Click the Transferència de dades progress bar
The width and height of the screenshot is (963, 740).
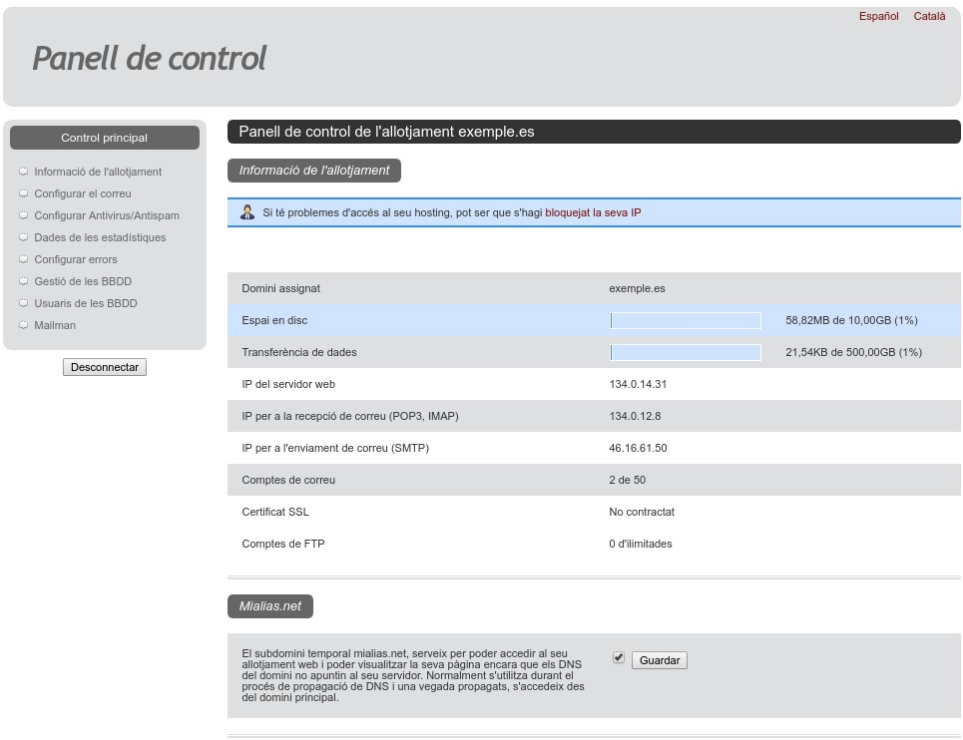pyautogui.click(x=685, y=352)
